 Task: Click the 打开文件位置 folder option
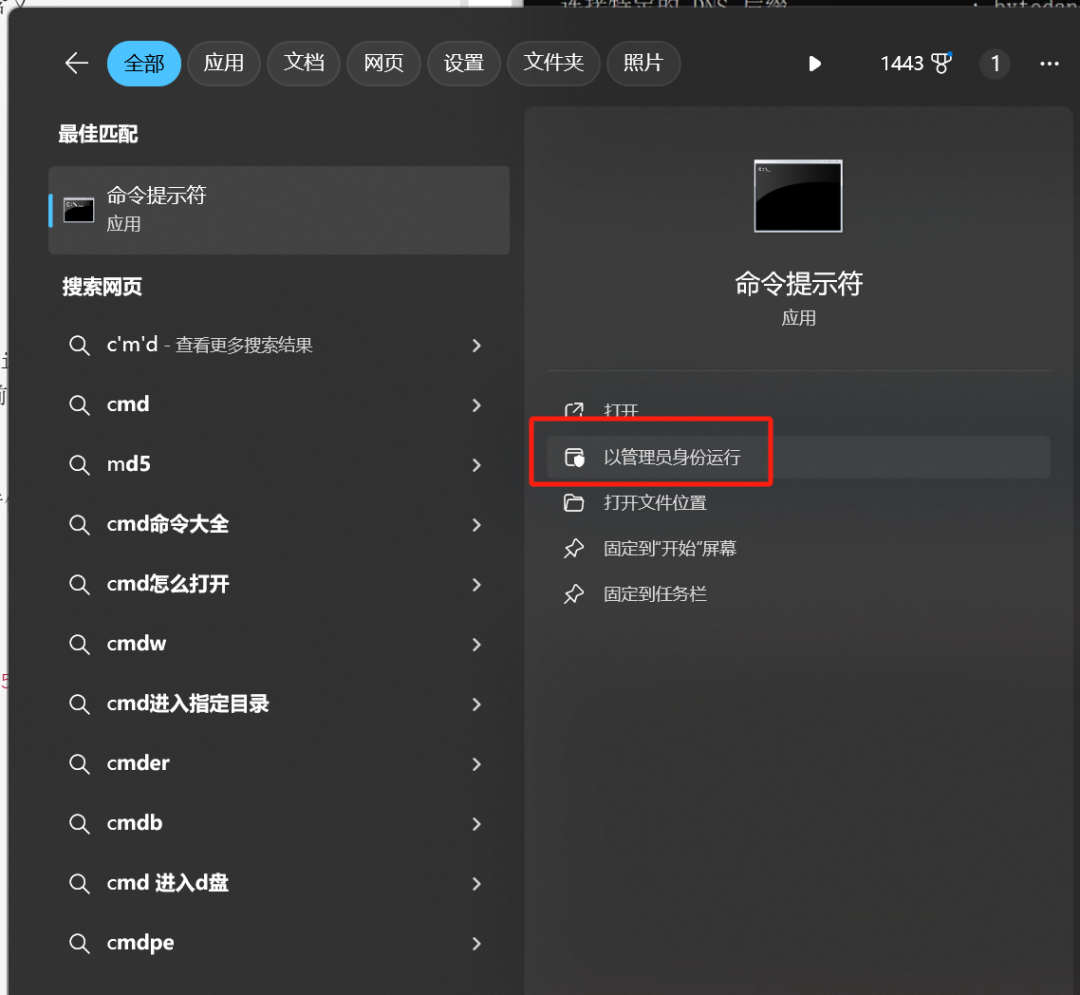655,503
